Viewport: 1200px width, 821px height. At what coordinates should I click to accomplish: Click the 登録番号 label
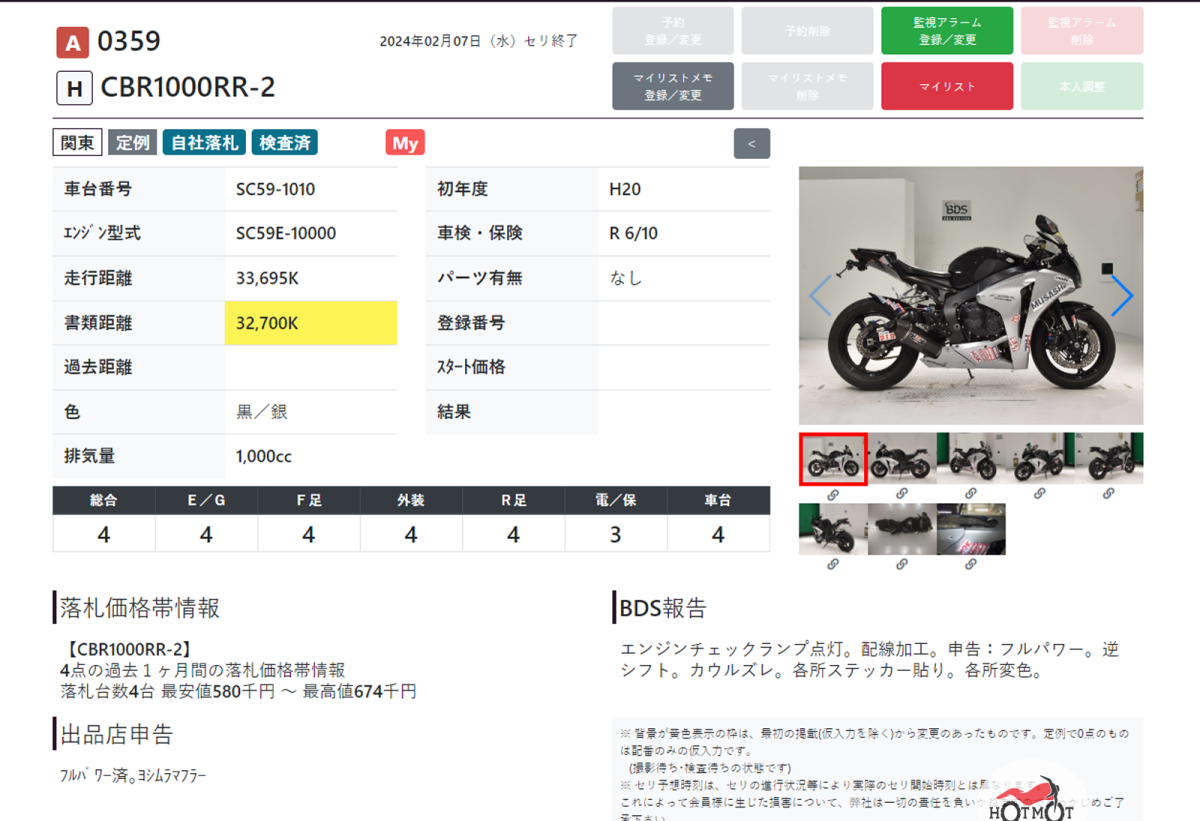(471, 323)
